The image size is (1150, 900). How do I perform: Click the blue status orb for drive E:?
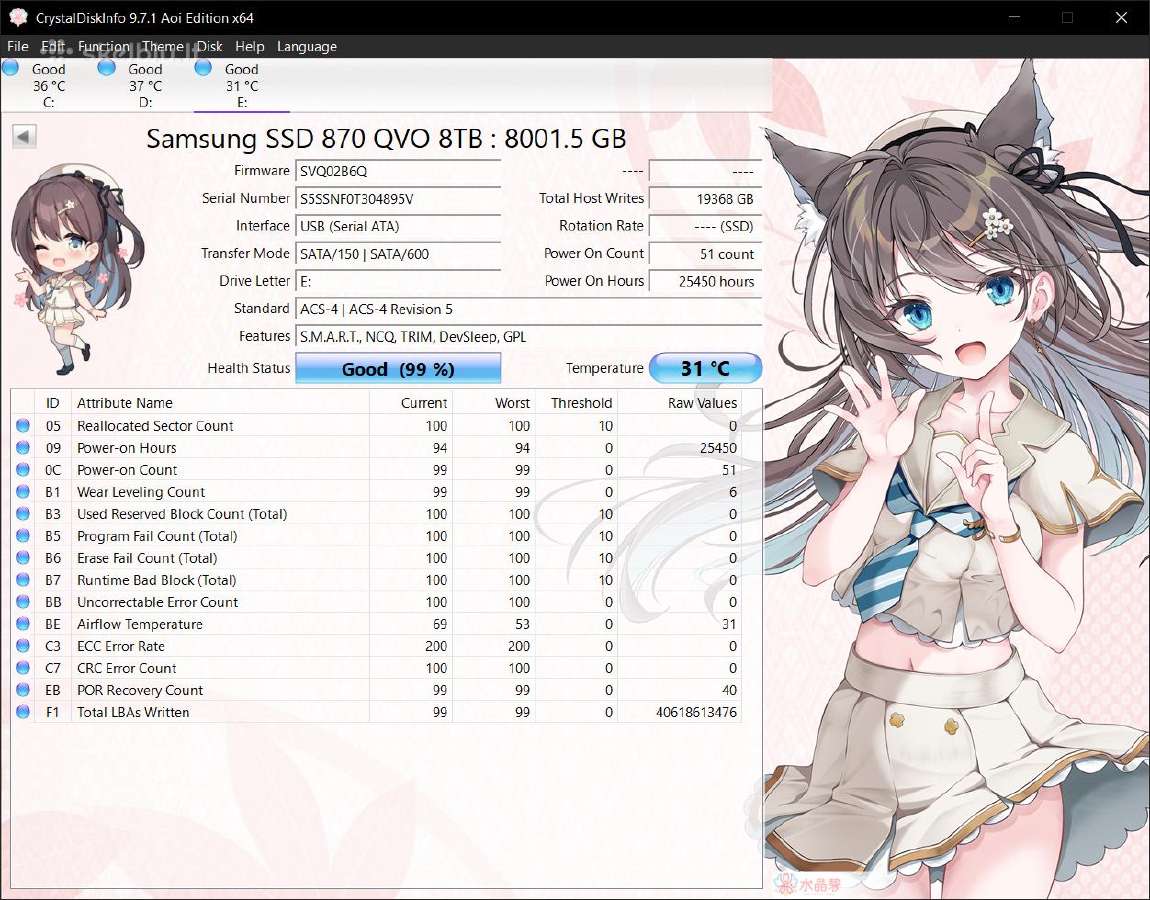pos(203,68)
